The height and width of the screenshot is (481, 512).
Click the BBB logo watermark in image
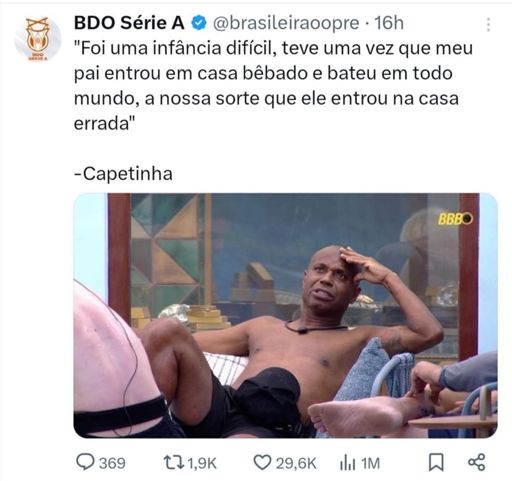tap(455, 219)
